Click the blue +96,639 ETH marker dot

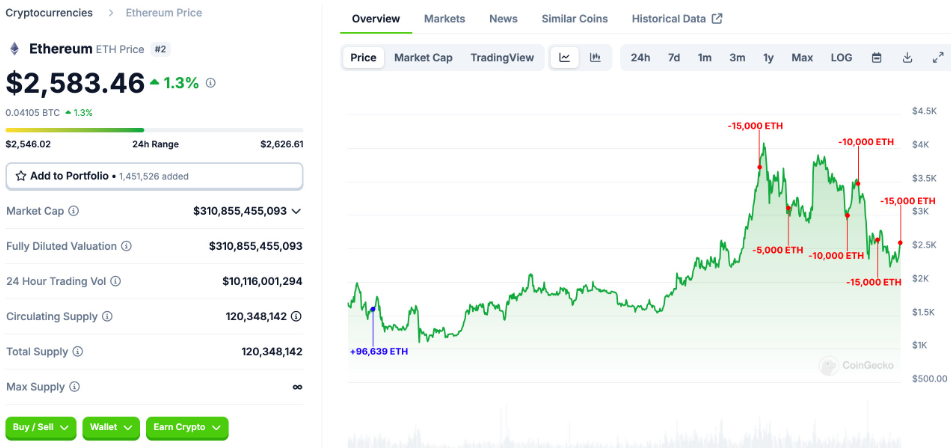(373, 309)
